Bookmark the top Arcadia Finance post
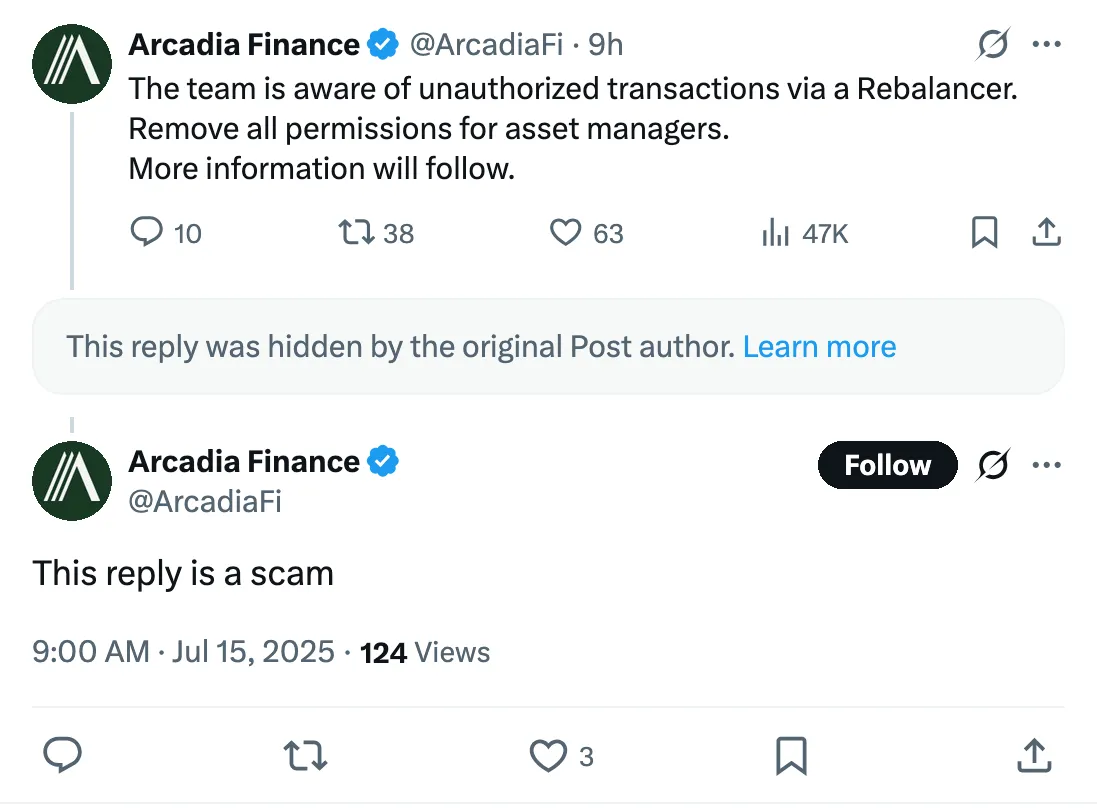The width and height of the screenshot is (1097, 808). (x=984, y=232)
